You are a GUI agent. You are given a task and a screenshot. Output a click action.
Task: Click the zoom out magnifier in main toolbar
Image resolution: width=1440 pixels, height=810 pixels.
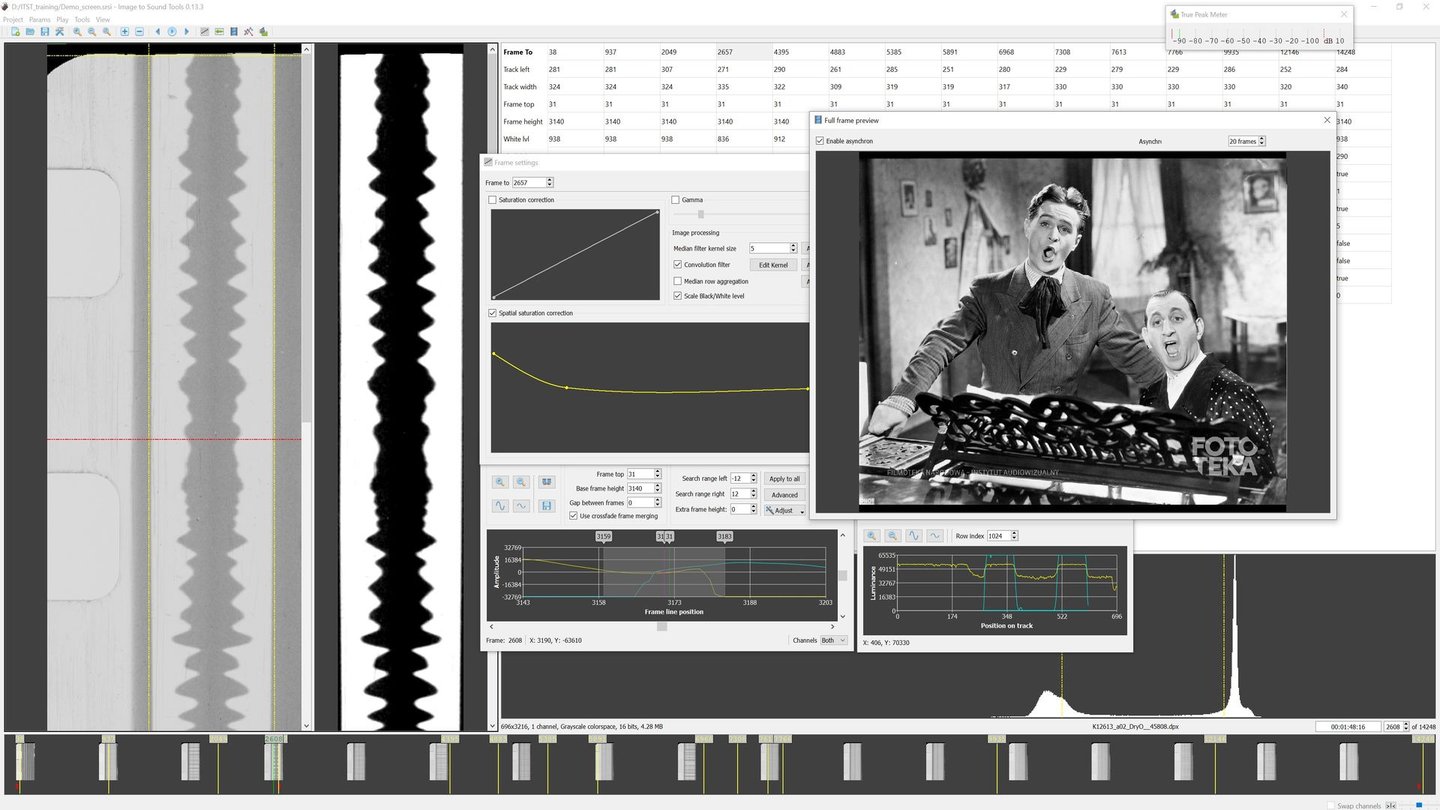[92, 32]
